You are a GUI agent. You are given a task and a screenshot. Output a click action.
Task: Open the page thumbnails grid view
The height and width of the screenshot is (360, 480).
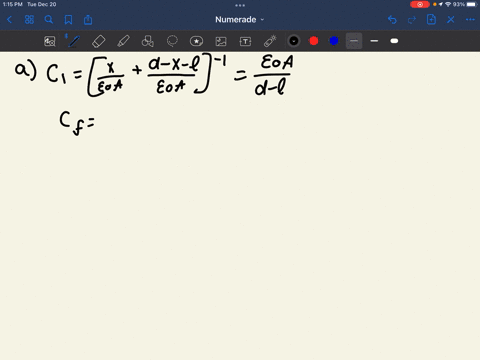point(29,20)
